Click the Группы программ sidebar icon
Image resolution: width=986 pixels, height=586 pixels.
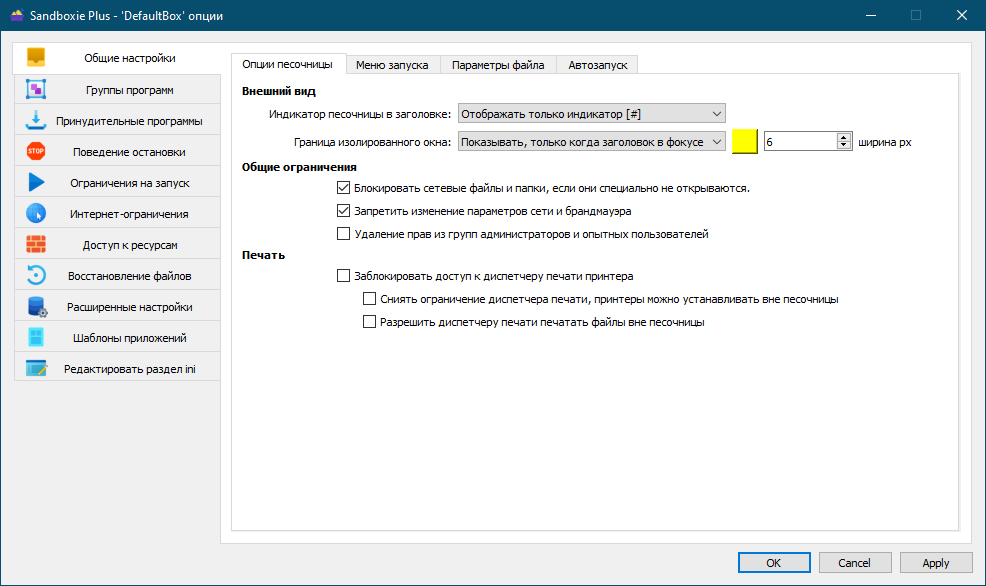click(36, 89)
